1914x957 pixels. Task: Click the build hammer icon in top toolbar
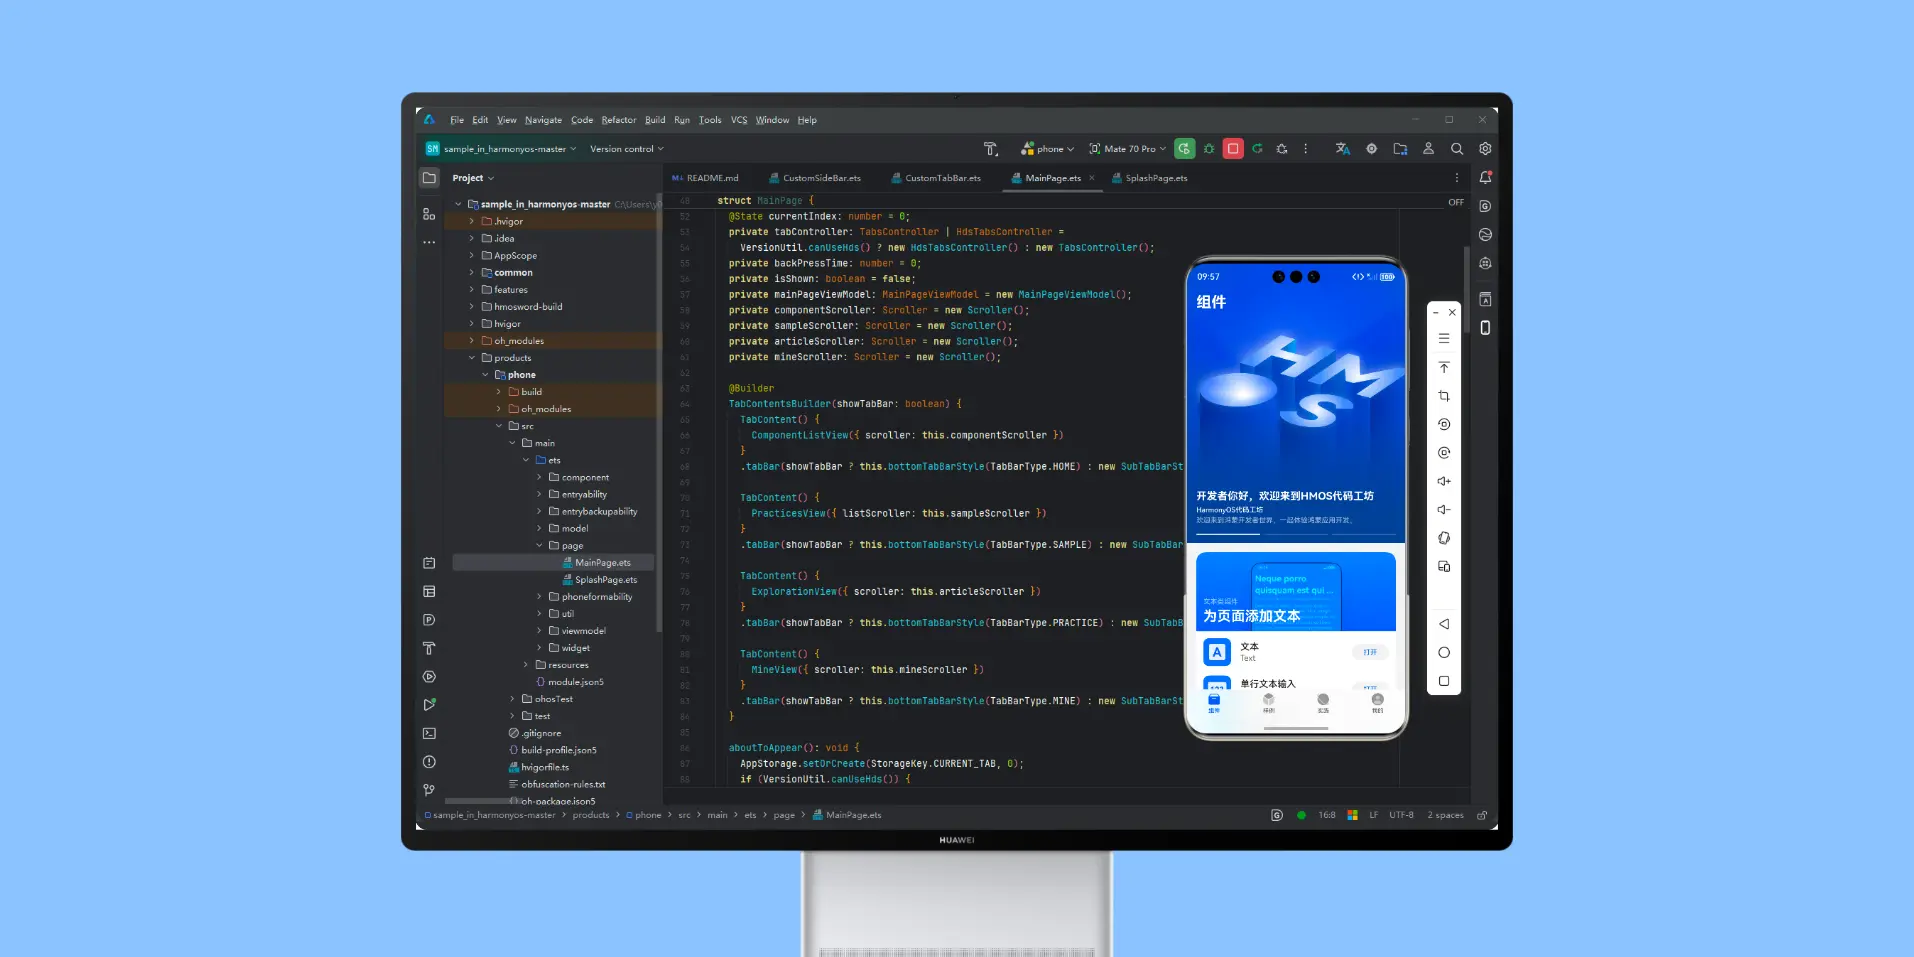click(991, 149)
